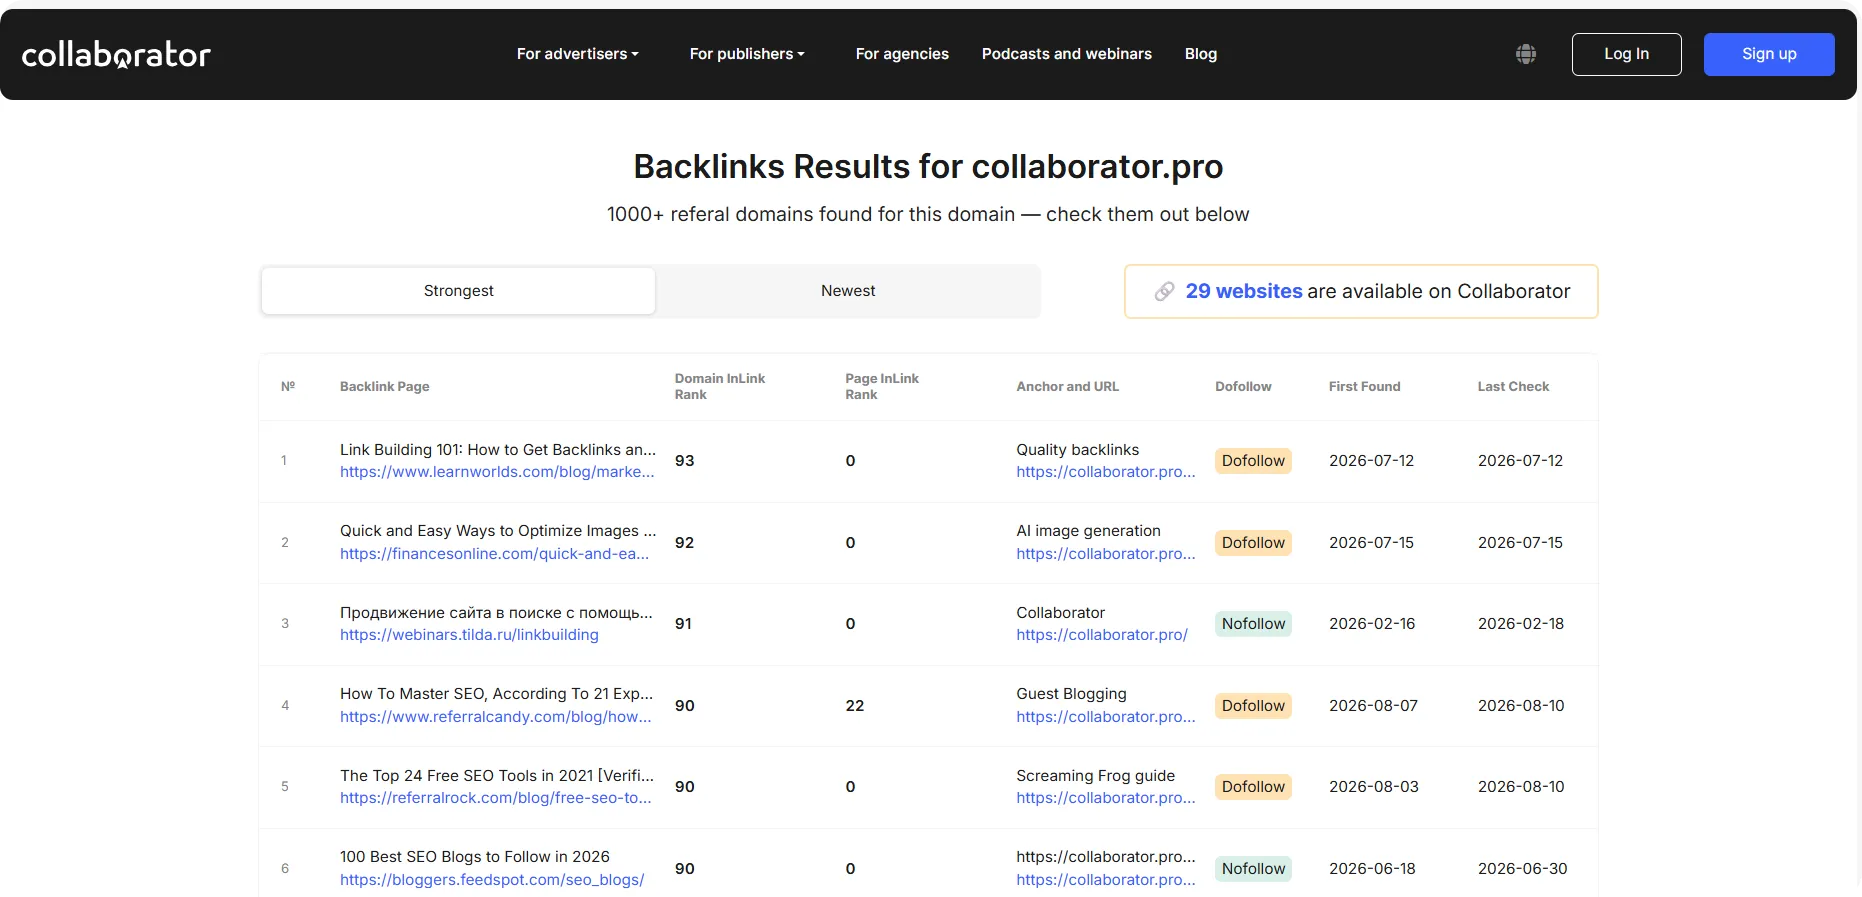Open the For agencies menu item
The width and height of the screenshot is (1862, 897).
coord(902,54)
